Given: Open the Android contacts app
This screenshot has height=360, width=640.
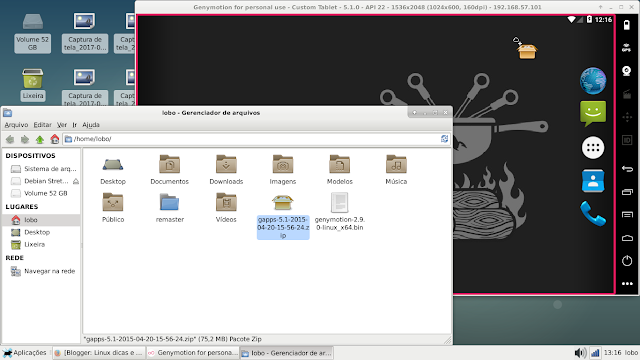Looking at the screenshot, I should click(593, 180).
